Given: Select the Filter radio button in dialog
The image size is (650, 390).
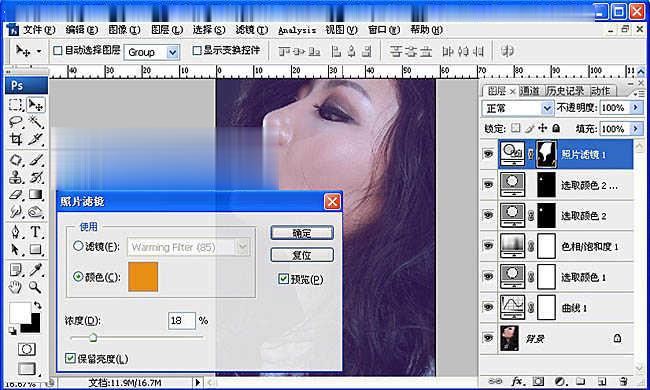Looking at the screenshot, I should pyautogui.click(x=78, y=246).
